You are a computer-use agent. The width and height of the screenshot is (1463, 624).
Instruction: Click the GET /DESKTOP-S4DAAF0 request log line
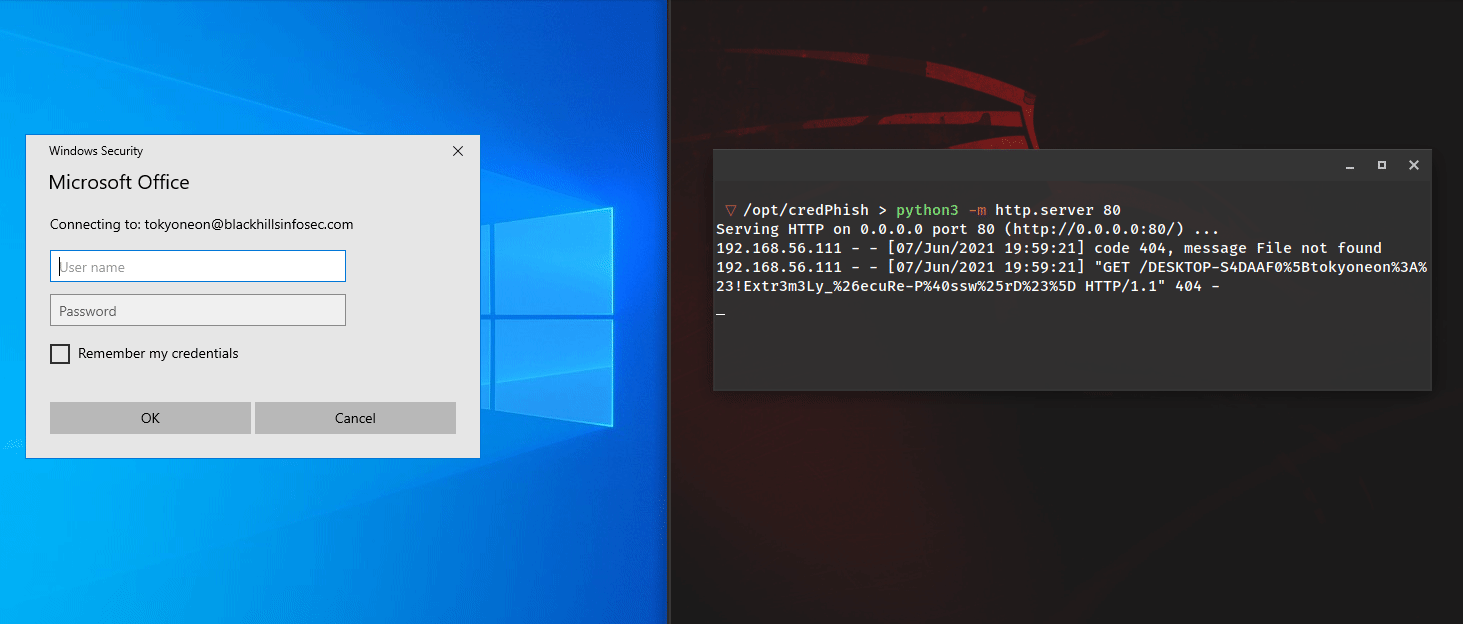coord(1071,267)
